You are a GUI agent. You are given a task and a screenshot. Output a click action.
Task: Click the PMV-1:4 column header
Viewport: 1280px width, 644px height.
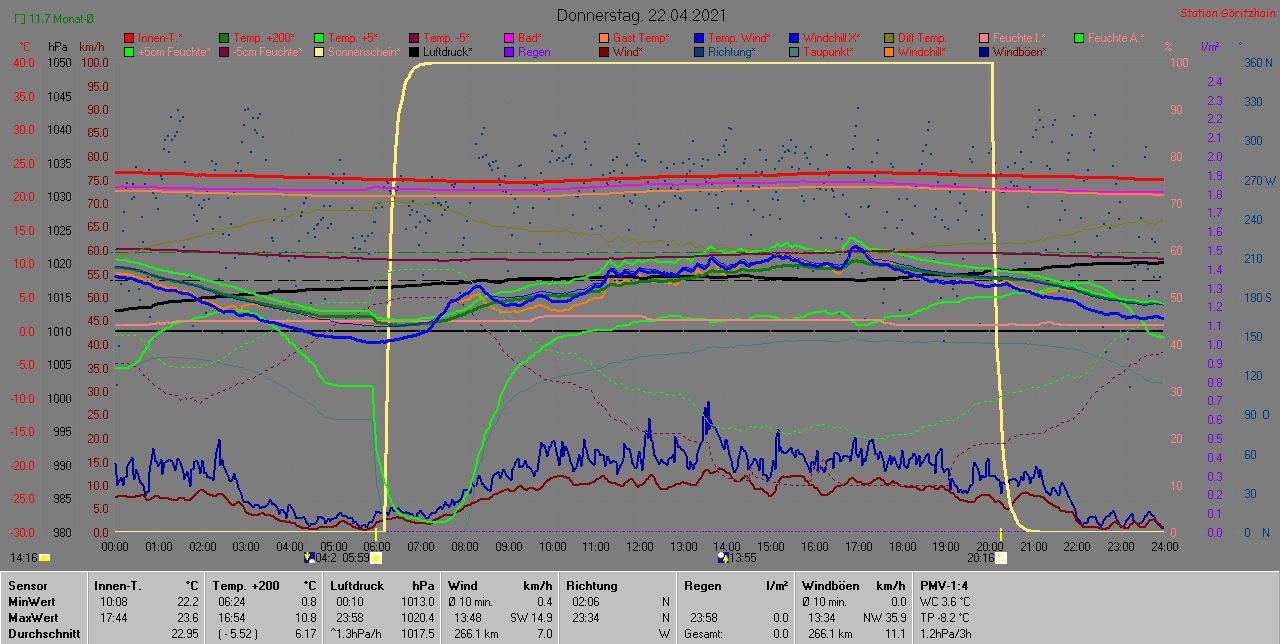point(945,585)
